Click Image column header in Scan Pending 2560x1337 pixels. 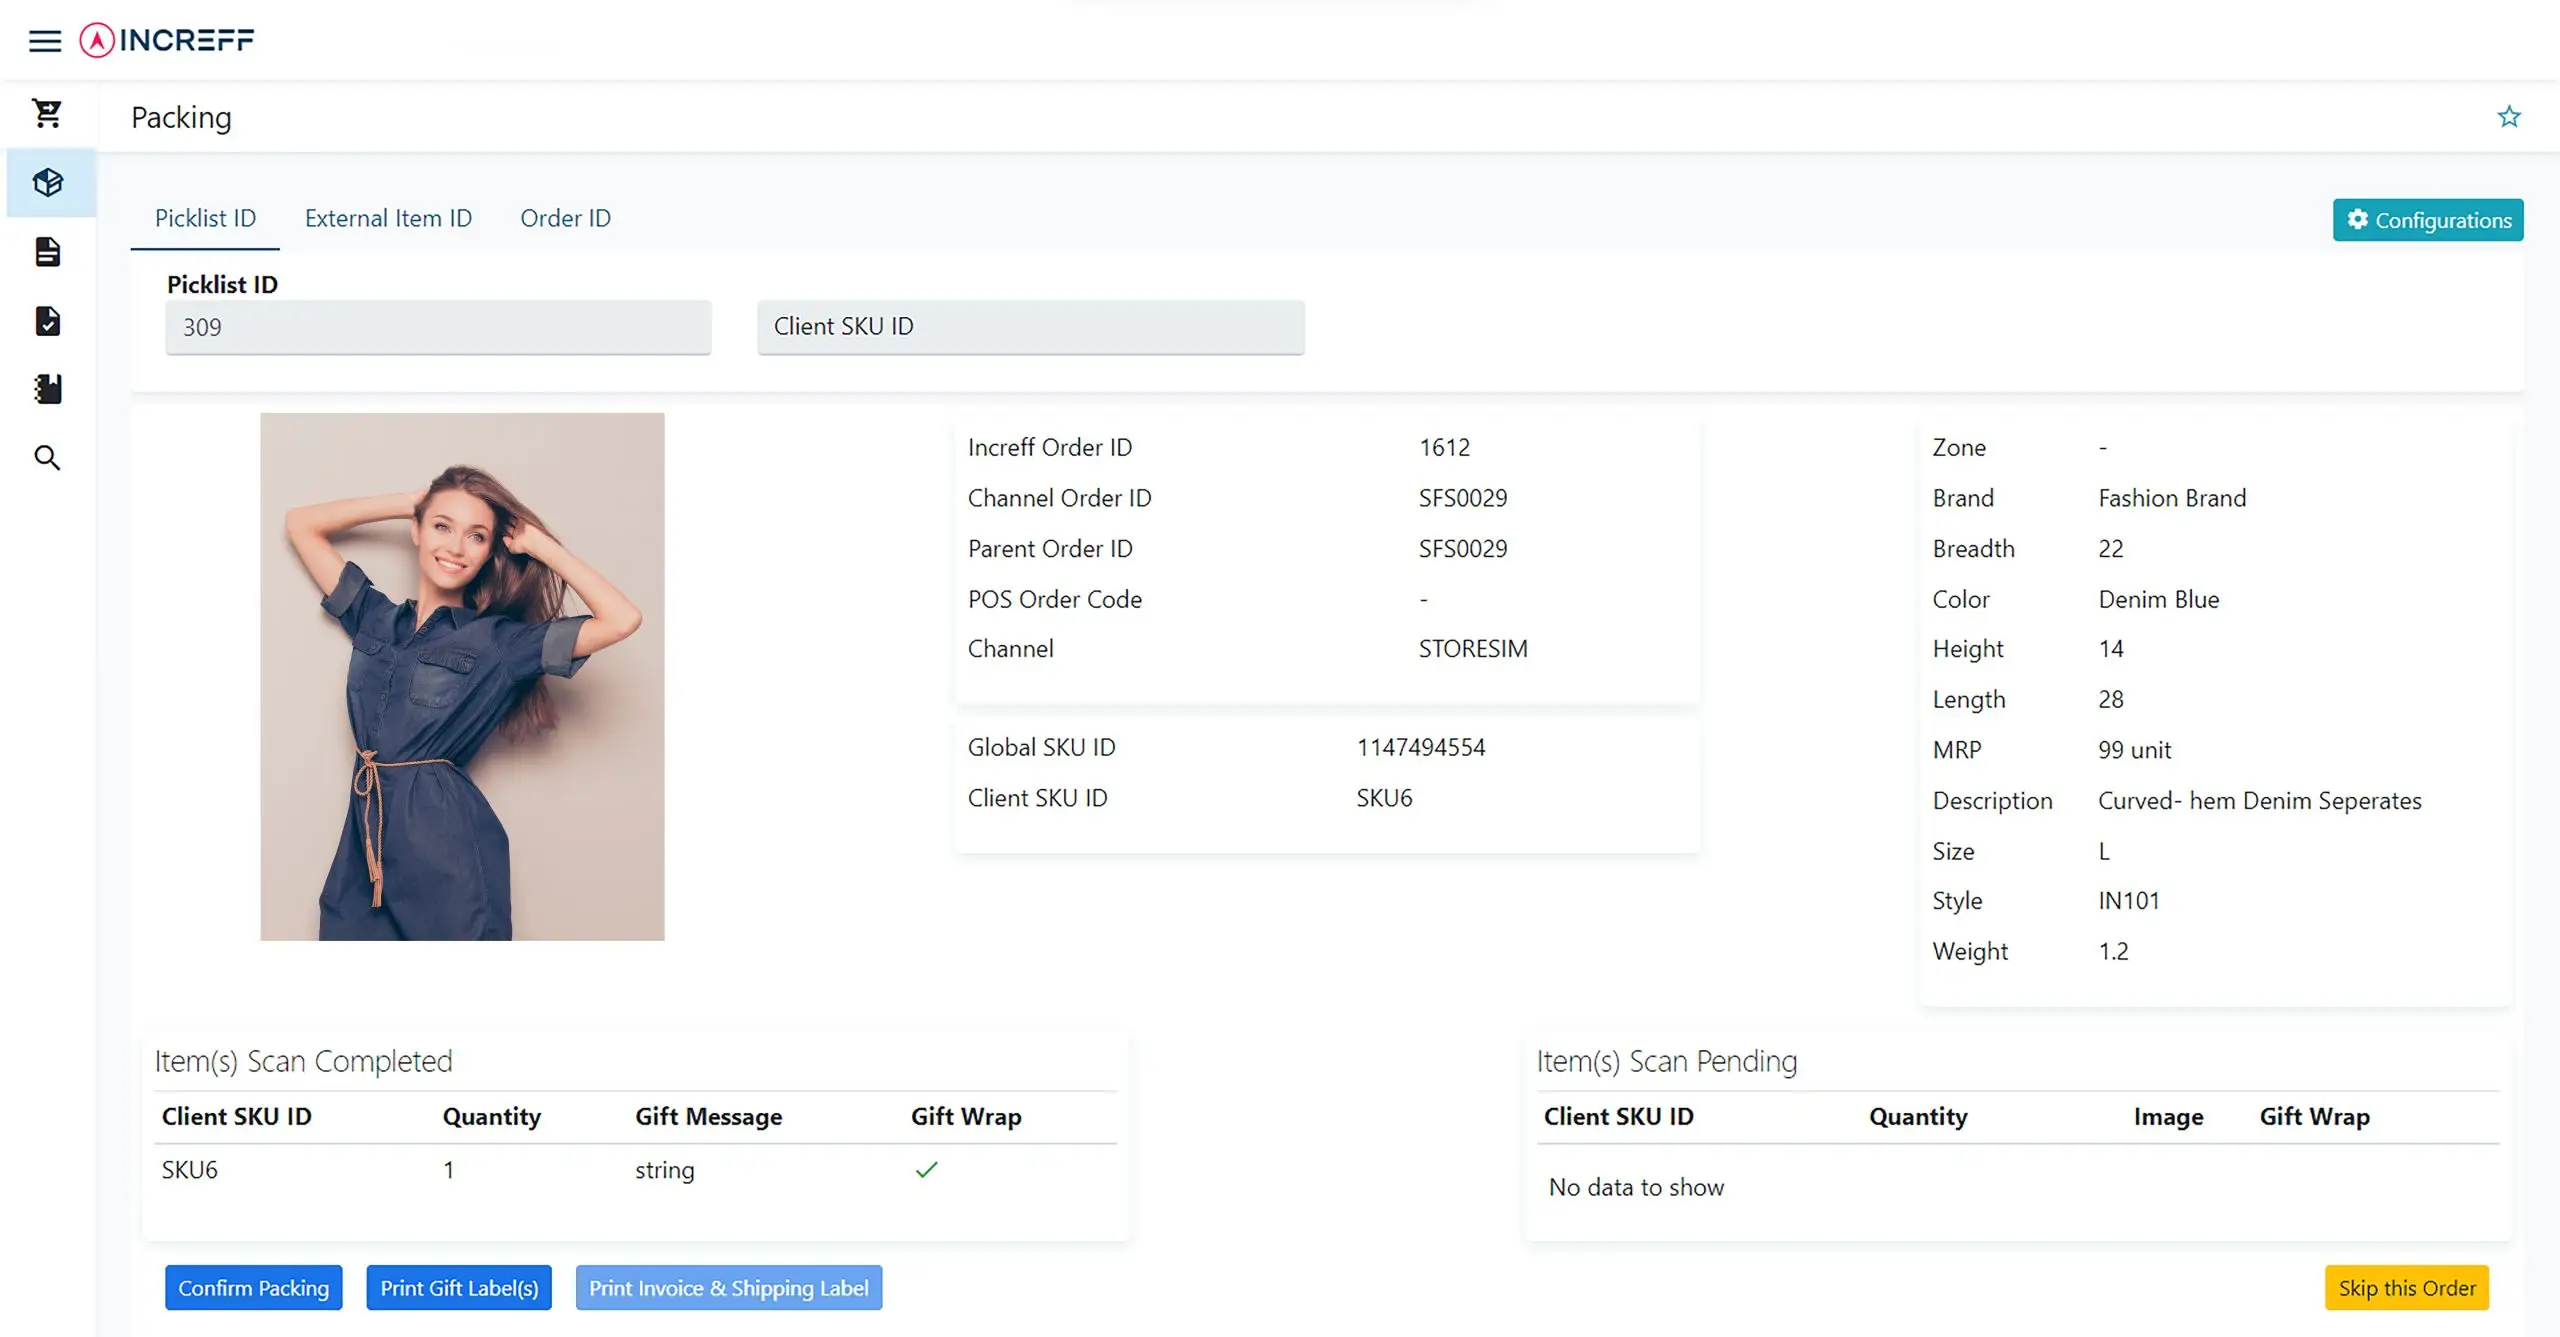tap(2168, 1116)
